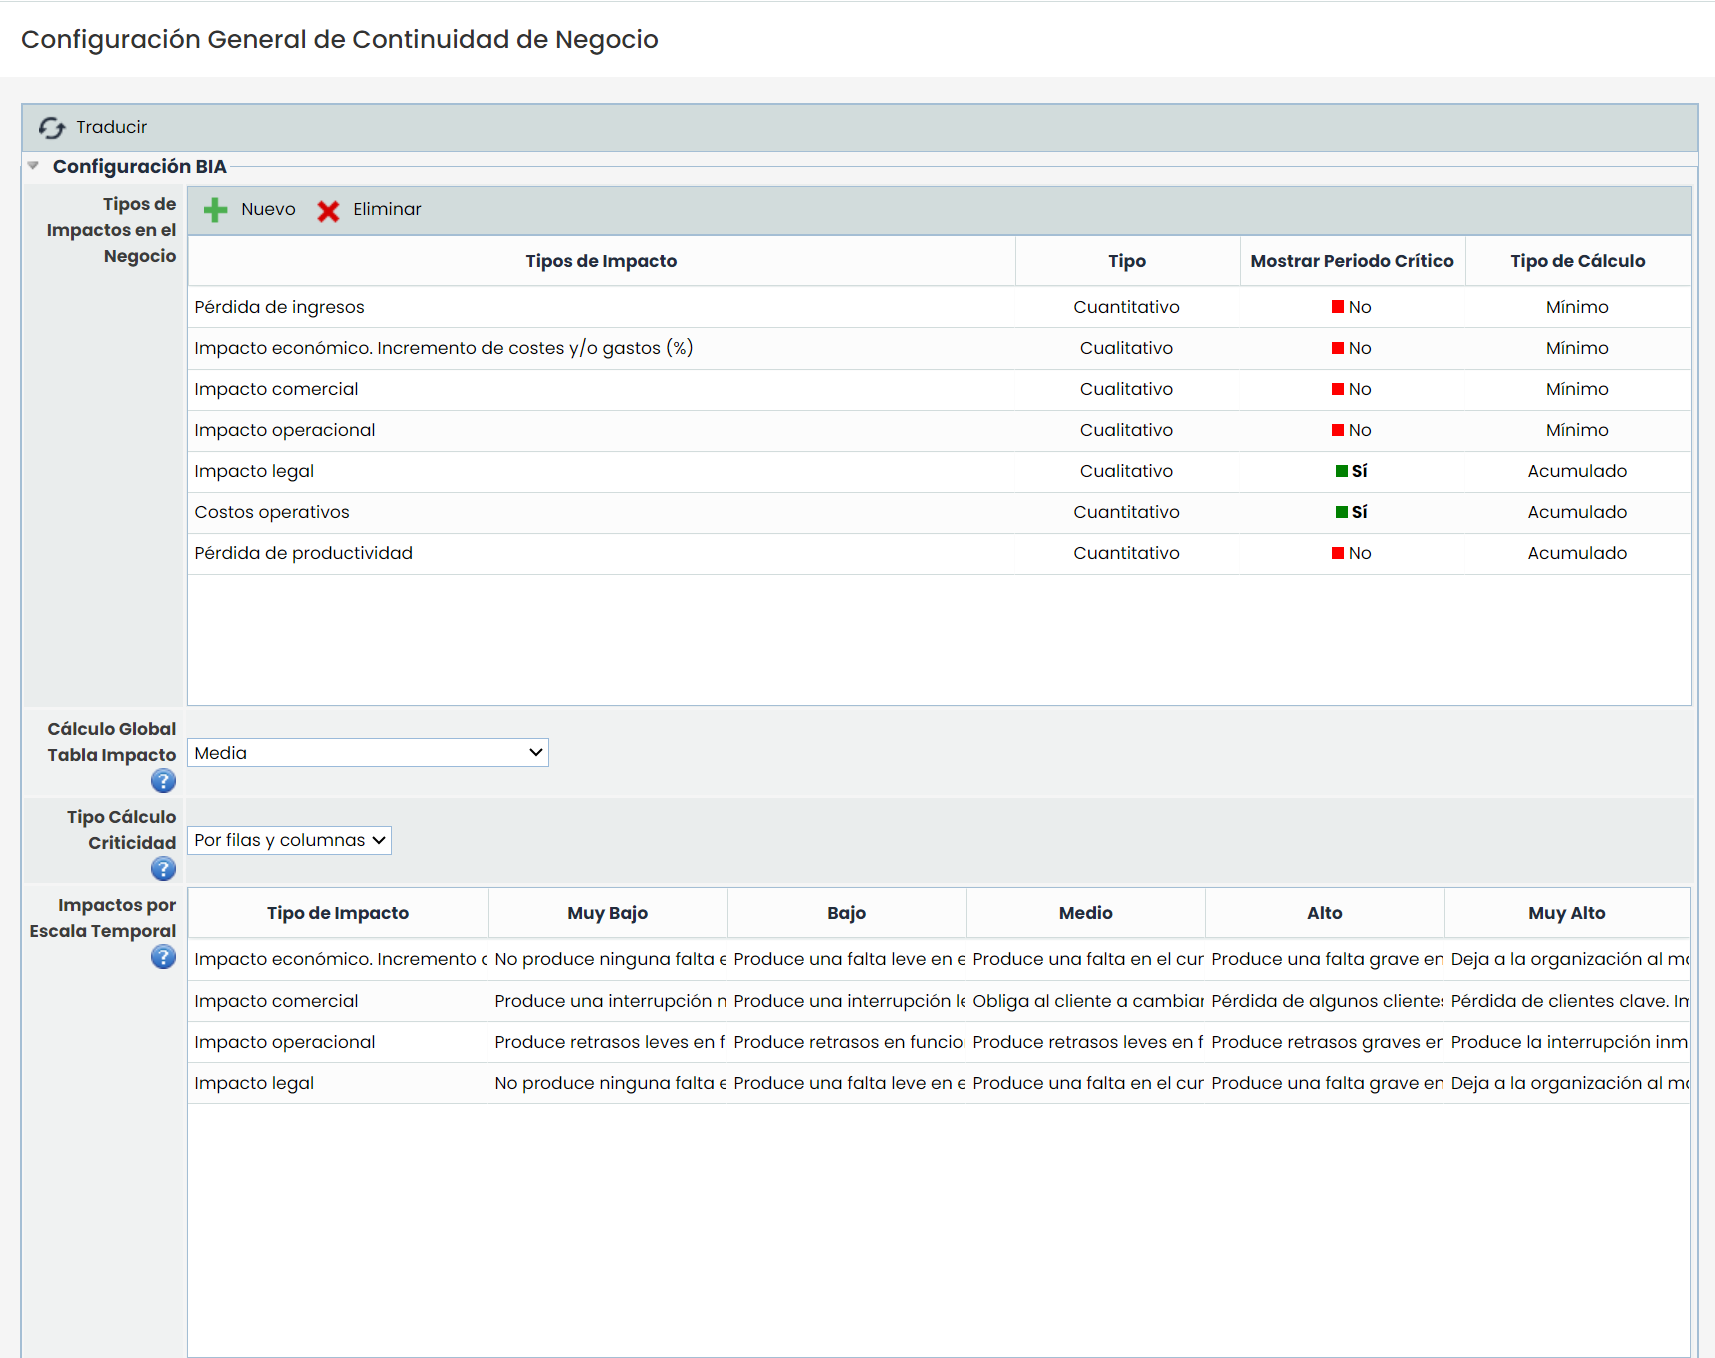The image size is (1715, 1358).
Task: Open the Por filas y columnas dropdown
Action: pyautogui.click(x=289, y=841)
